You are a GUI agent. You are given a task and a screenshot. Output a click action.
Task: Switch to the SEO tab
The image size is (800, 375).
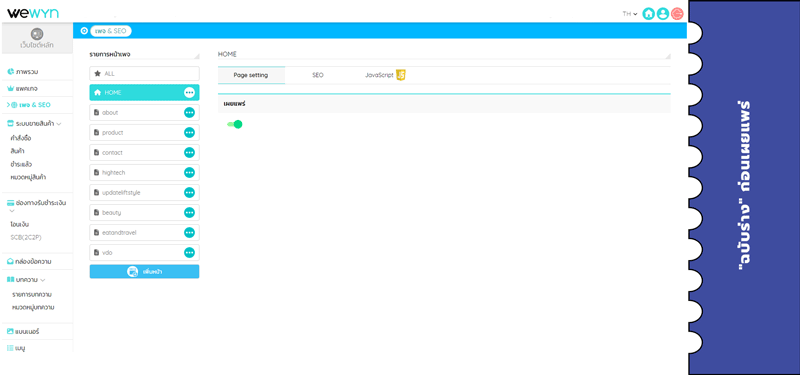coord(318,75)
